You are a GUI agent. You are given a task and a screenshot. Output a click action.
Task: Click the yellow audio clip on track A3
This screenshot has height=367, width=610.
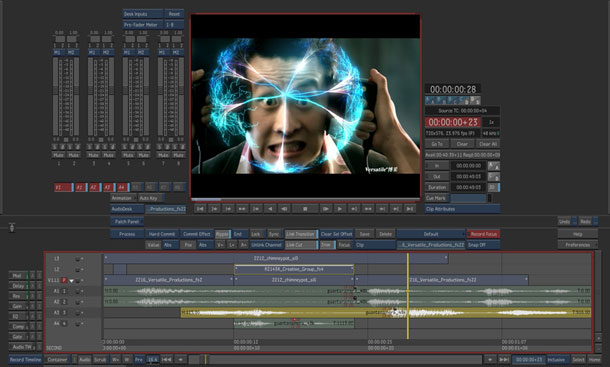(386, 313)
